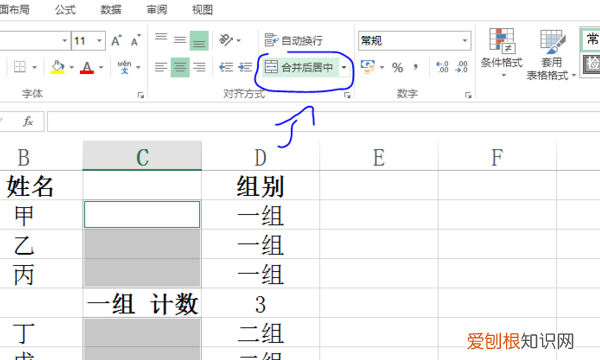Select column F header
Screen dimensions: 600x360
click(x=497, y=157)
